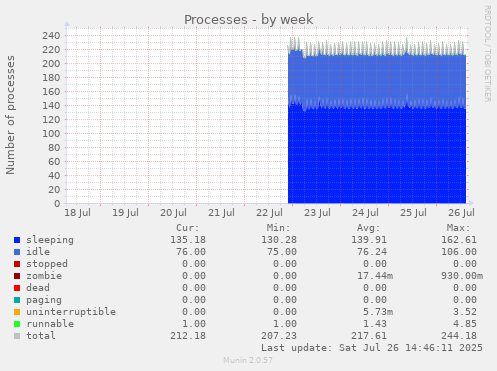Viewport: 497px width, 371px height.
Task: Click the "idle" legend label
Action: (x=38, y=252)
